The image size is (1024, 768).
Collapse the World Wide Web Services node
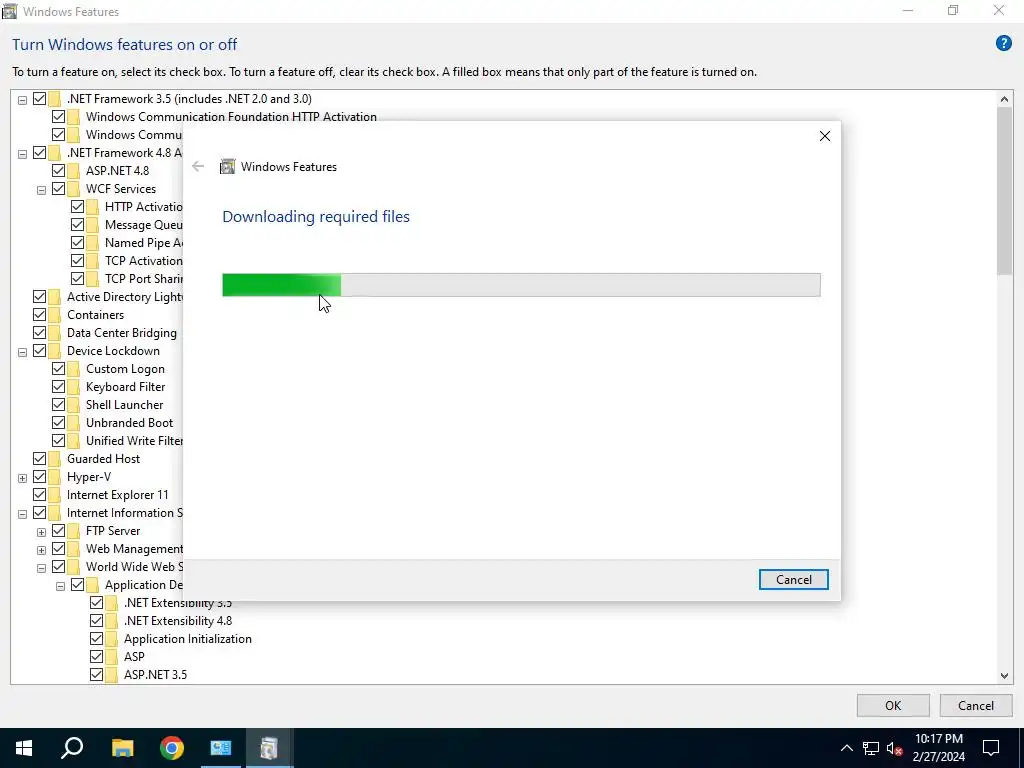tap(41, 568)
